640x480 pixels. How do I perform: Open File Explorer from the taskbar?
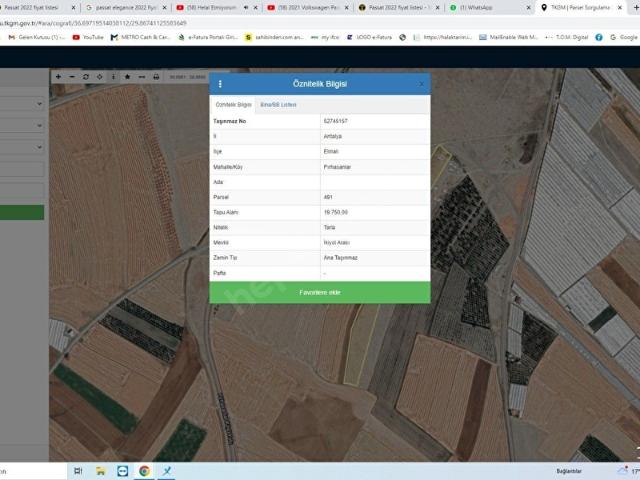(x=100, y=471)
